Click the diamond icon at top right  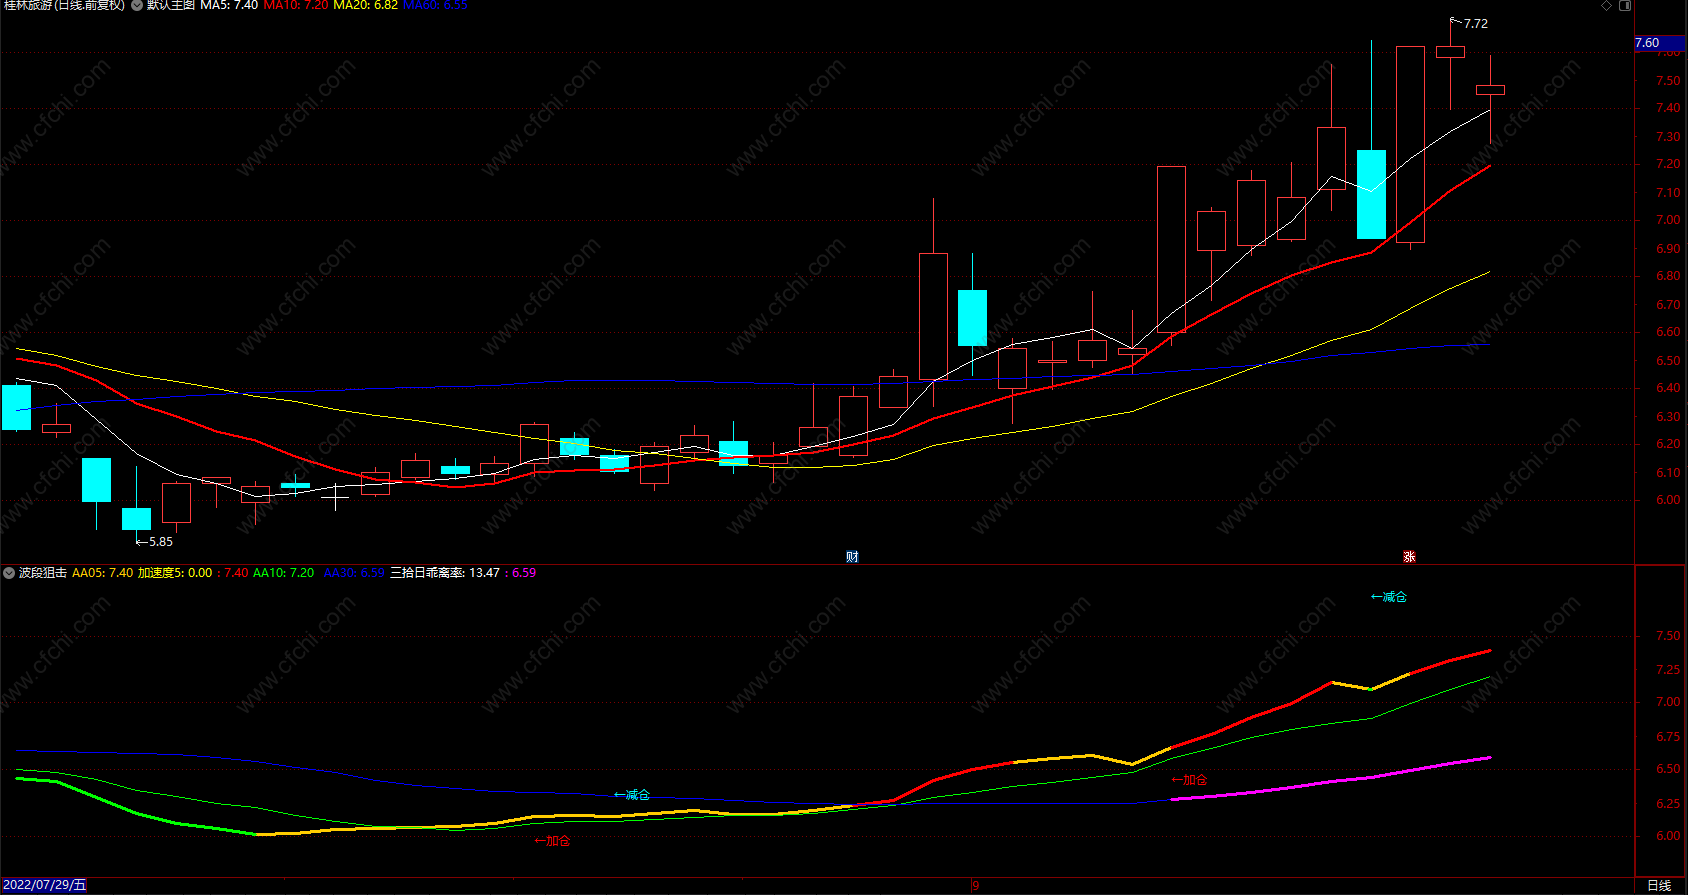[x=1607, y=5]
